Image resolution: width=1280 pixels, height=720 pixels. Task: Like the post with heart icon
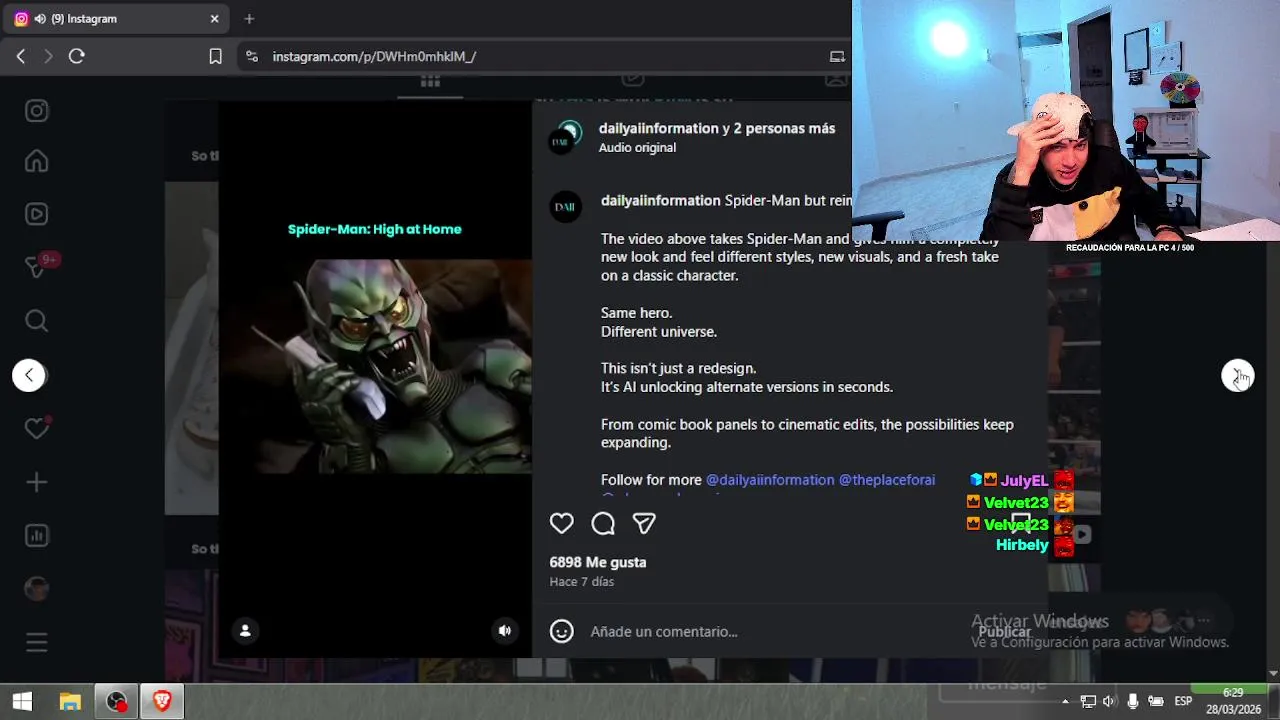562,523
